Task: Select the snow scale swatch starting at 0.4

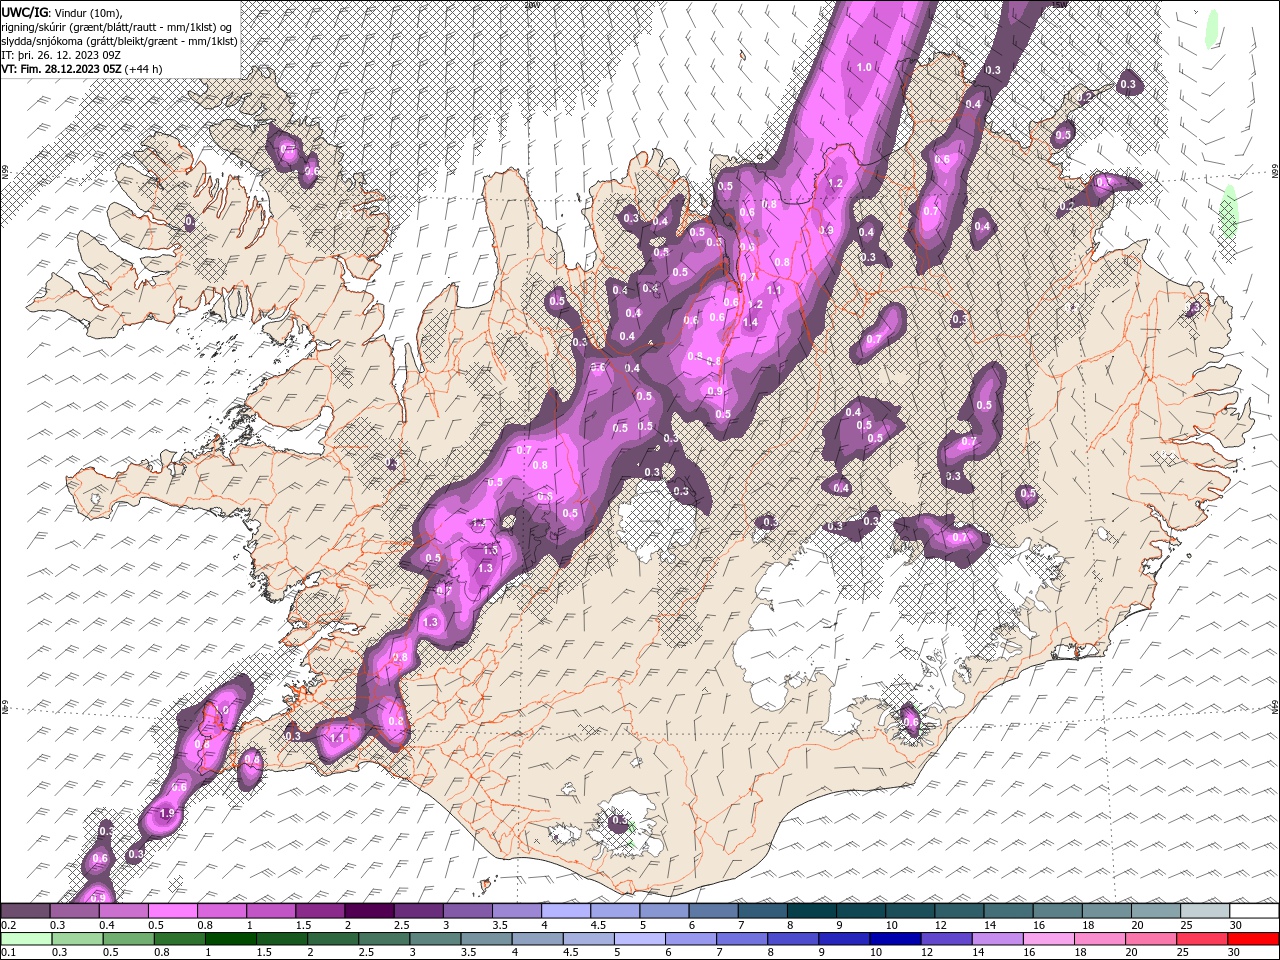Action: 123,911
